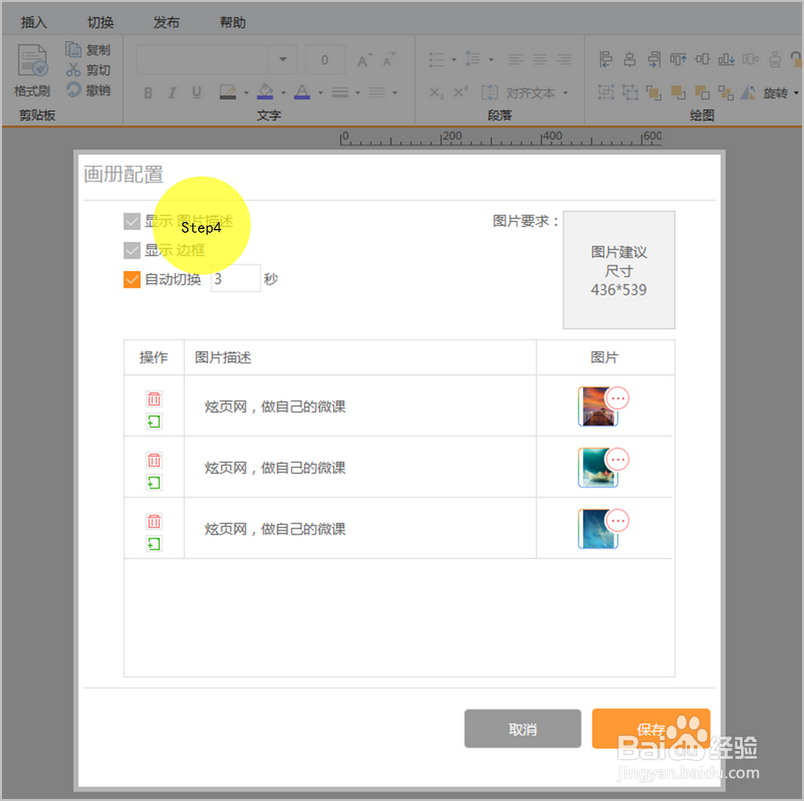Click align objects right icon in 绘图
804x801 pixels.
(x=654, y=59)
